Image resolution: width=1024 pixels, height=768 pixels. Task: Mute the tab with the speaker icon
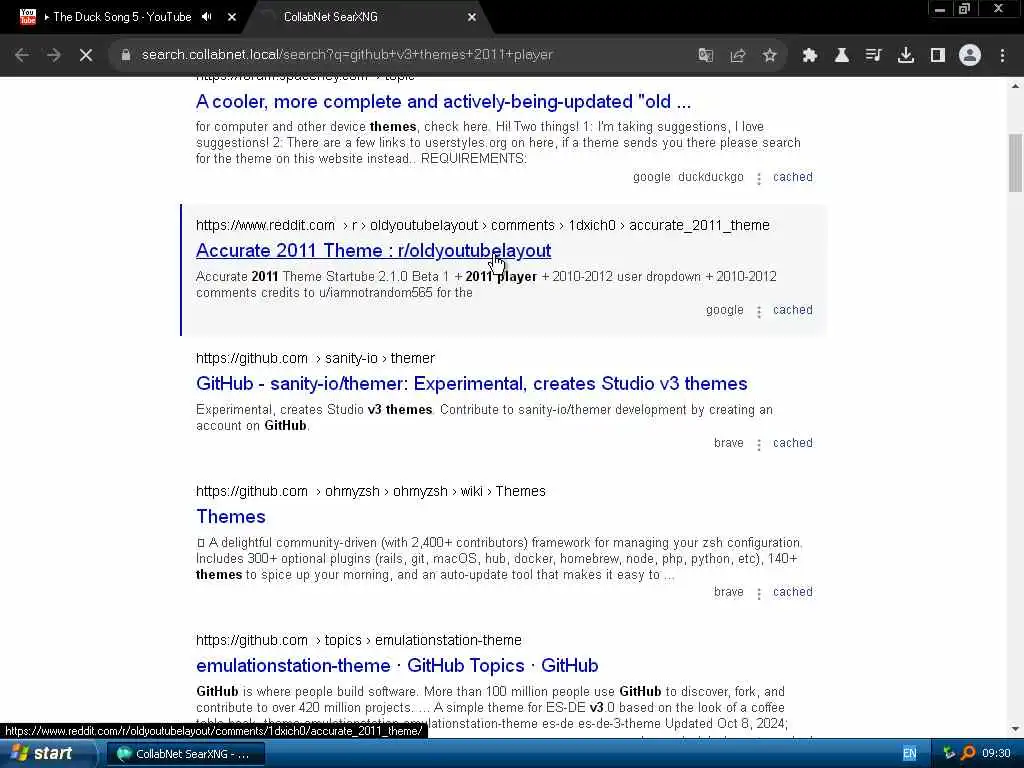[x=207, y=17]
